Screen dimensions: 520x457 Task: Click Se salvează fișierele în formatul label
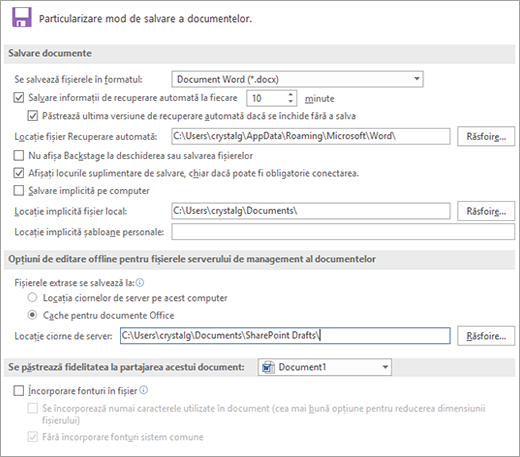pos(78,79)
